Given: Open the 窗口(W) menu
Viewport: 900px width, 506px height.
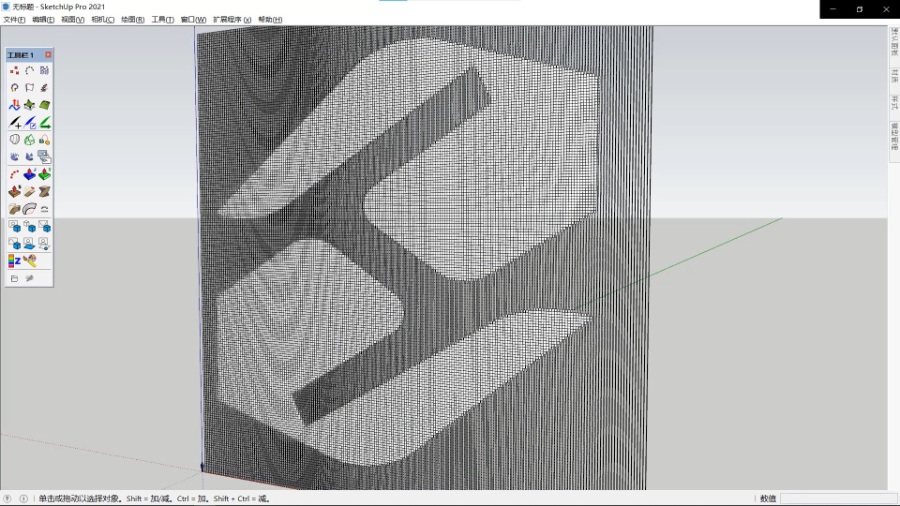Looking at the screenshot, I should (x=193, y=20).
